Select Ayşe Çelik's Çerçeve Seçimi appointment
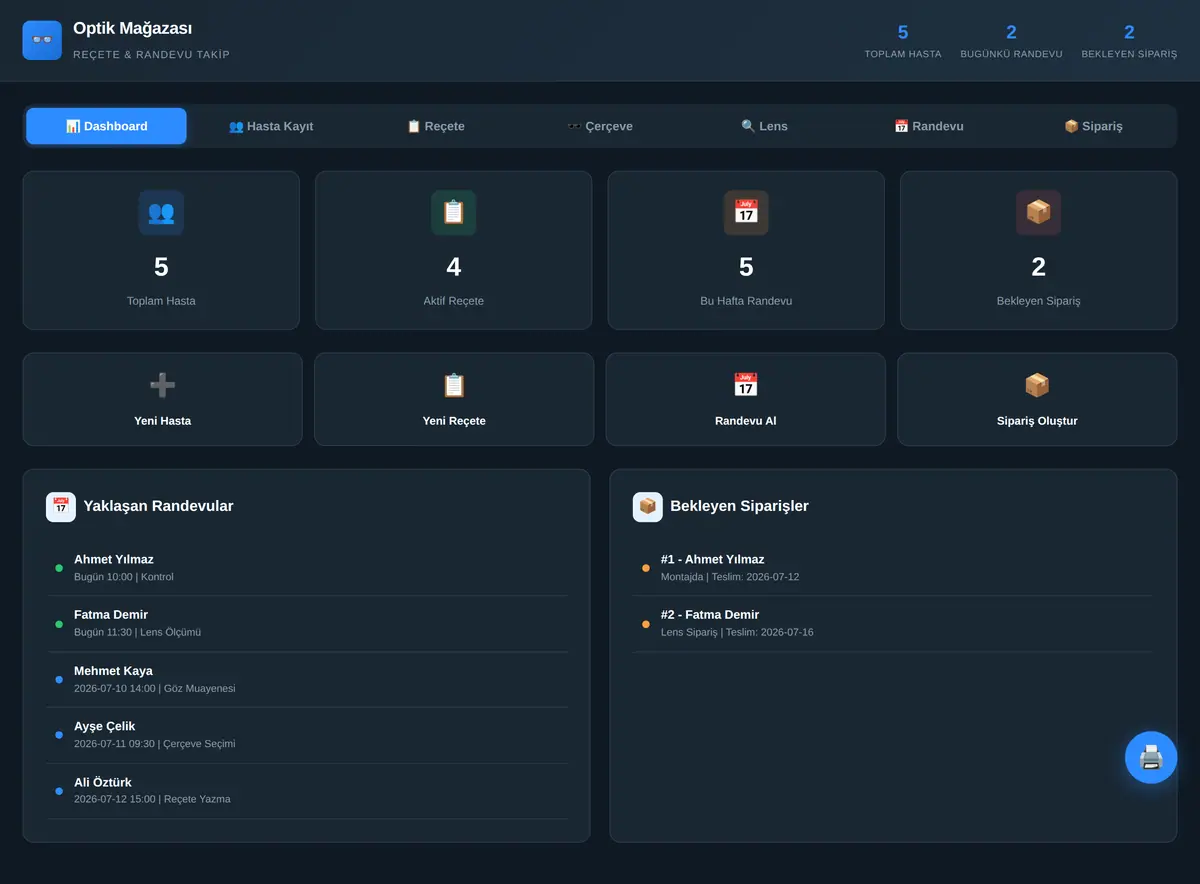Screen dimensions: 1200x884 pyautogui.click(x=307, y=735)
